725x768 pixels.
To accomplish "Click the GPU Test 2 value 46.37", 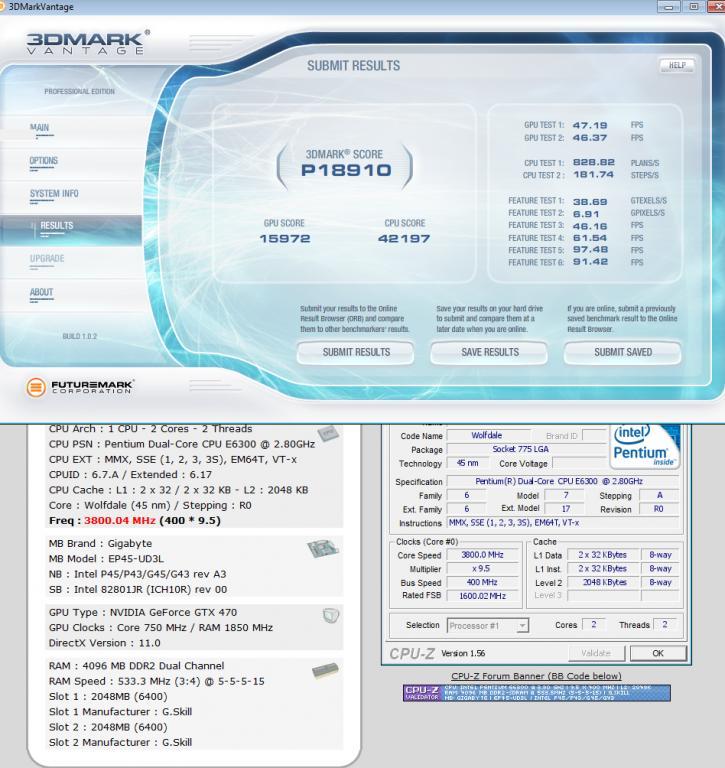I will click(590, 138).
